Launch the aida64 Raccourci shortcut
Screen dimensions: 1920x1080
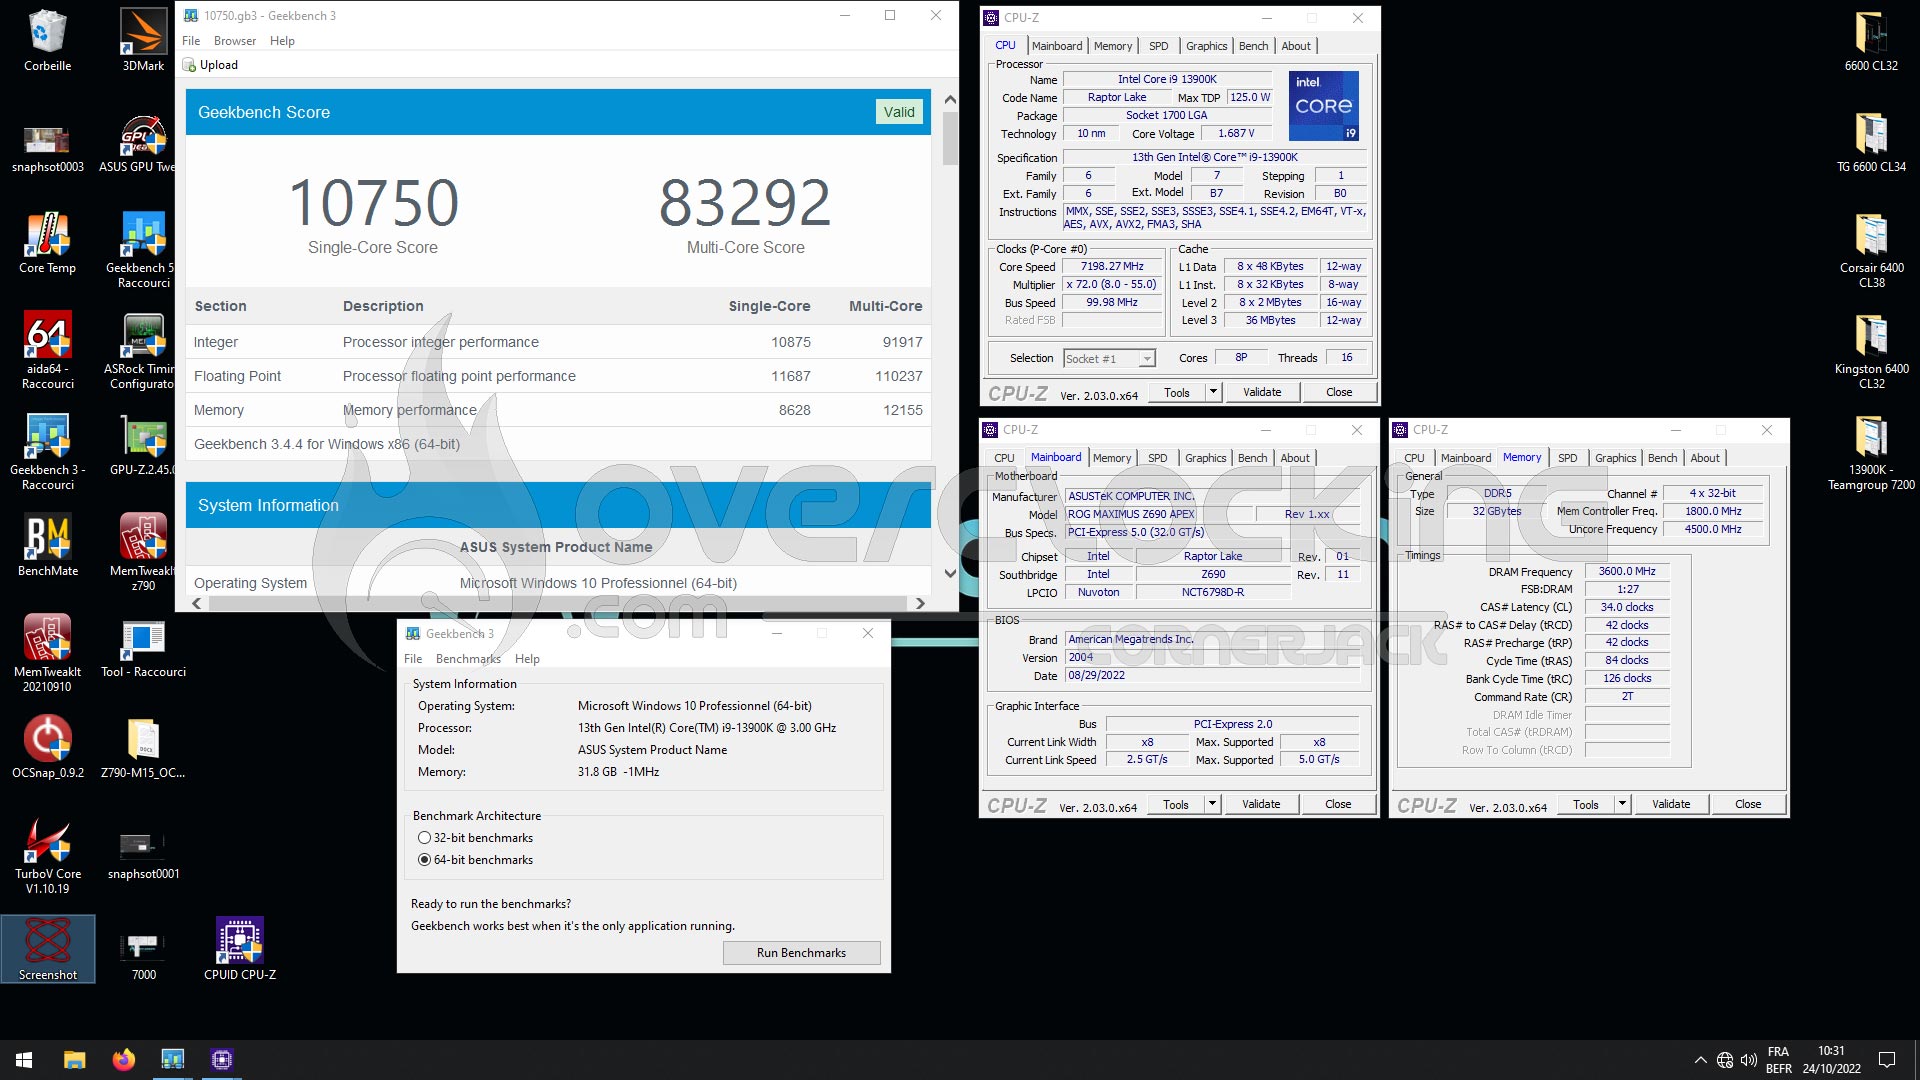(47, 350)
